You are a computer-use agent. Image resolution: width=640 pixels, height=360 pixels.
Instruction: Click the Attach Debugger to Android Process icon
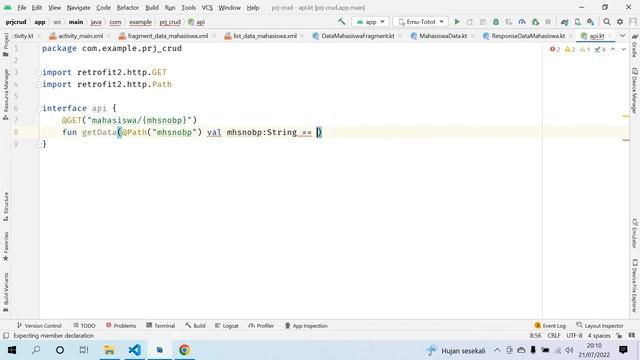[x=535, y=22]
